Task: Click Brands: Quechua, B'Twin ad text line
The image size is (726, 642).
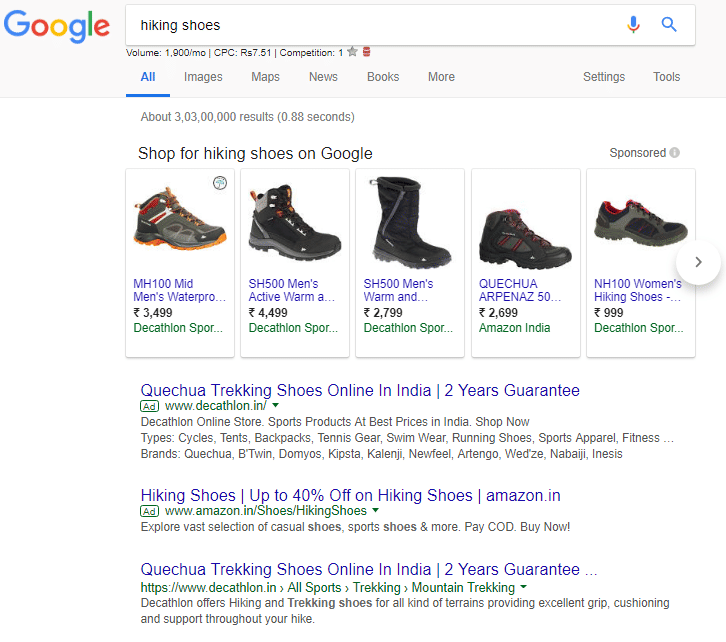Action: [382, 454]
